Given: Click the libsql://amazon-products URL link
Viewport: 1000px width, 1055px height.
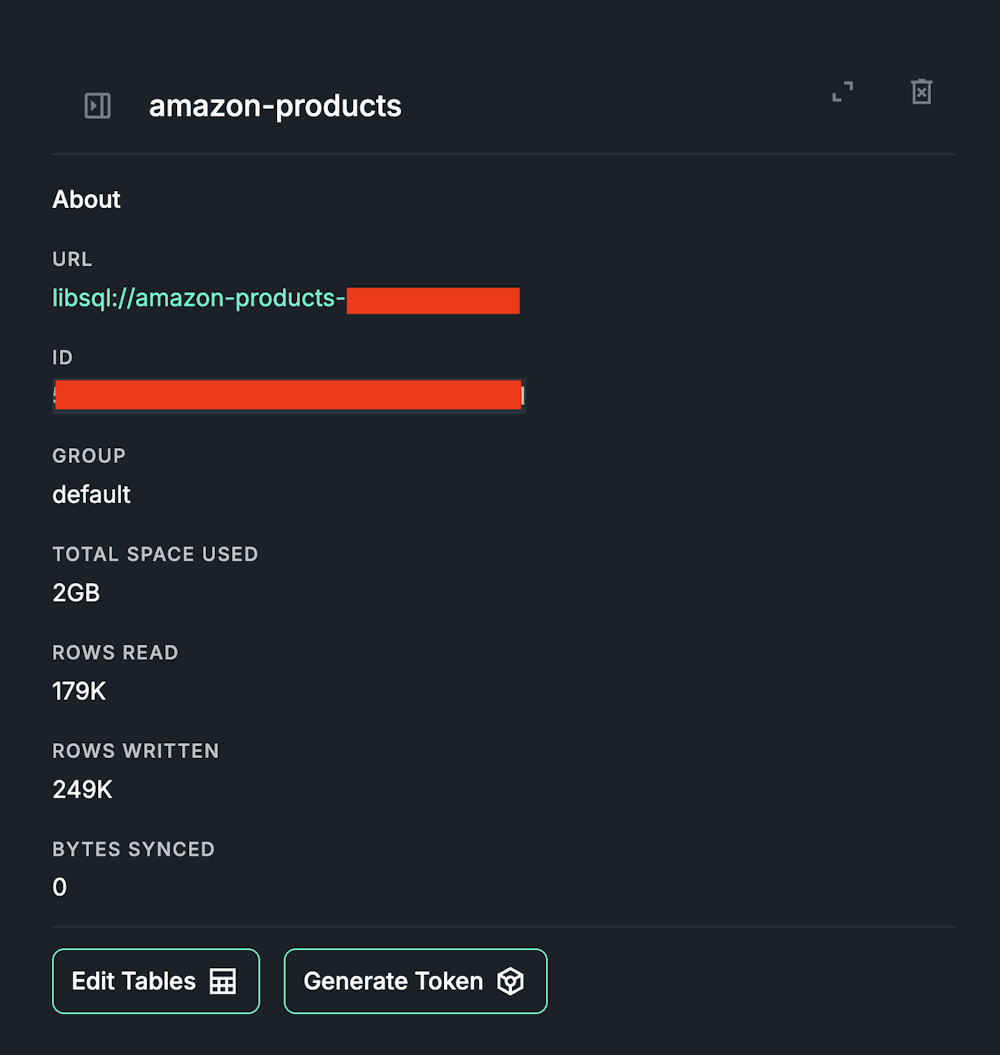Looking at the screenshot, I should 198,299.
